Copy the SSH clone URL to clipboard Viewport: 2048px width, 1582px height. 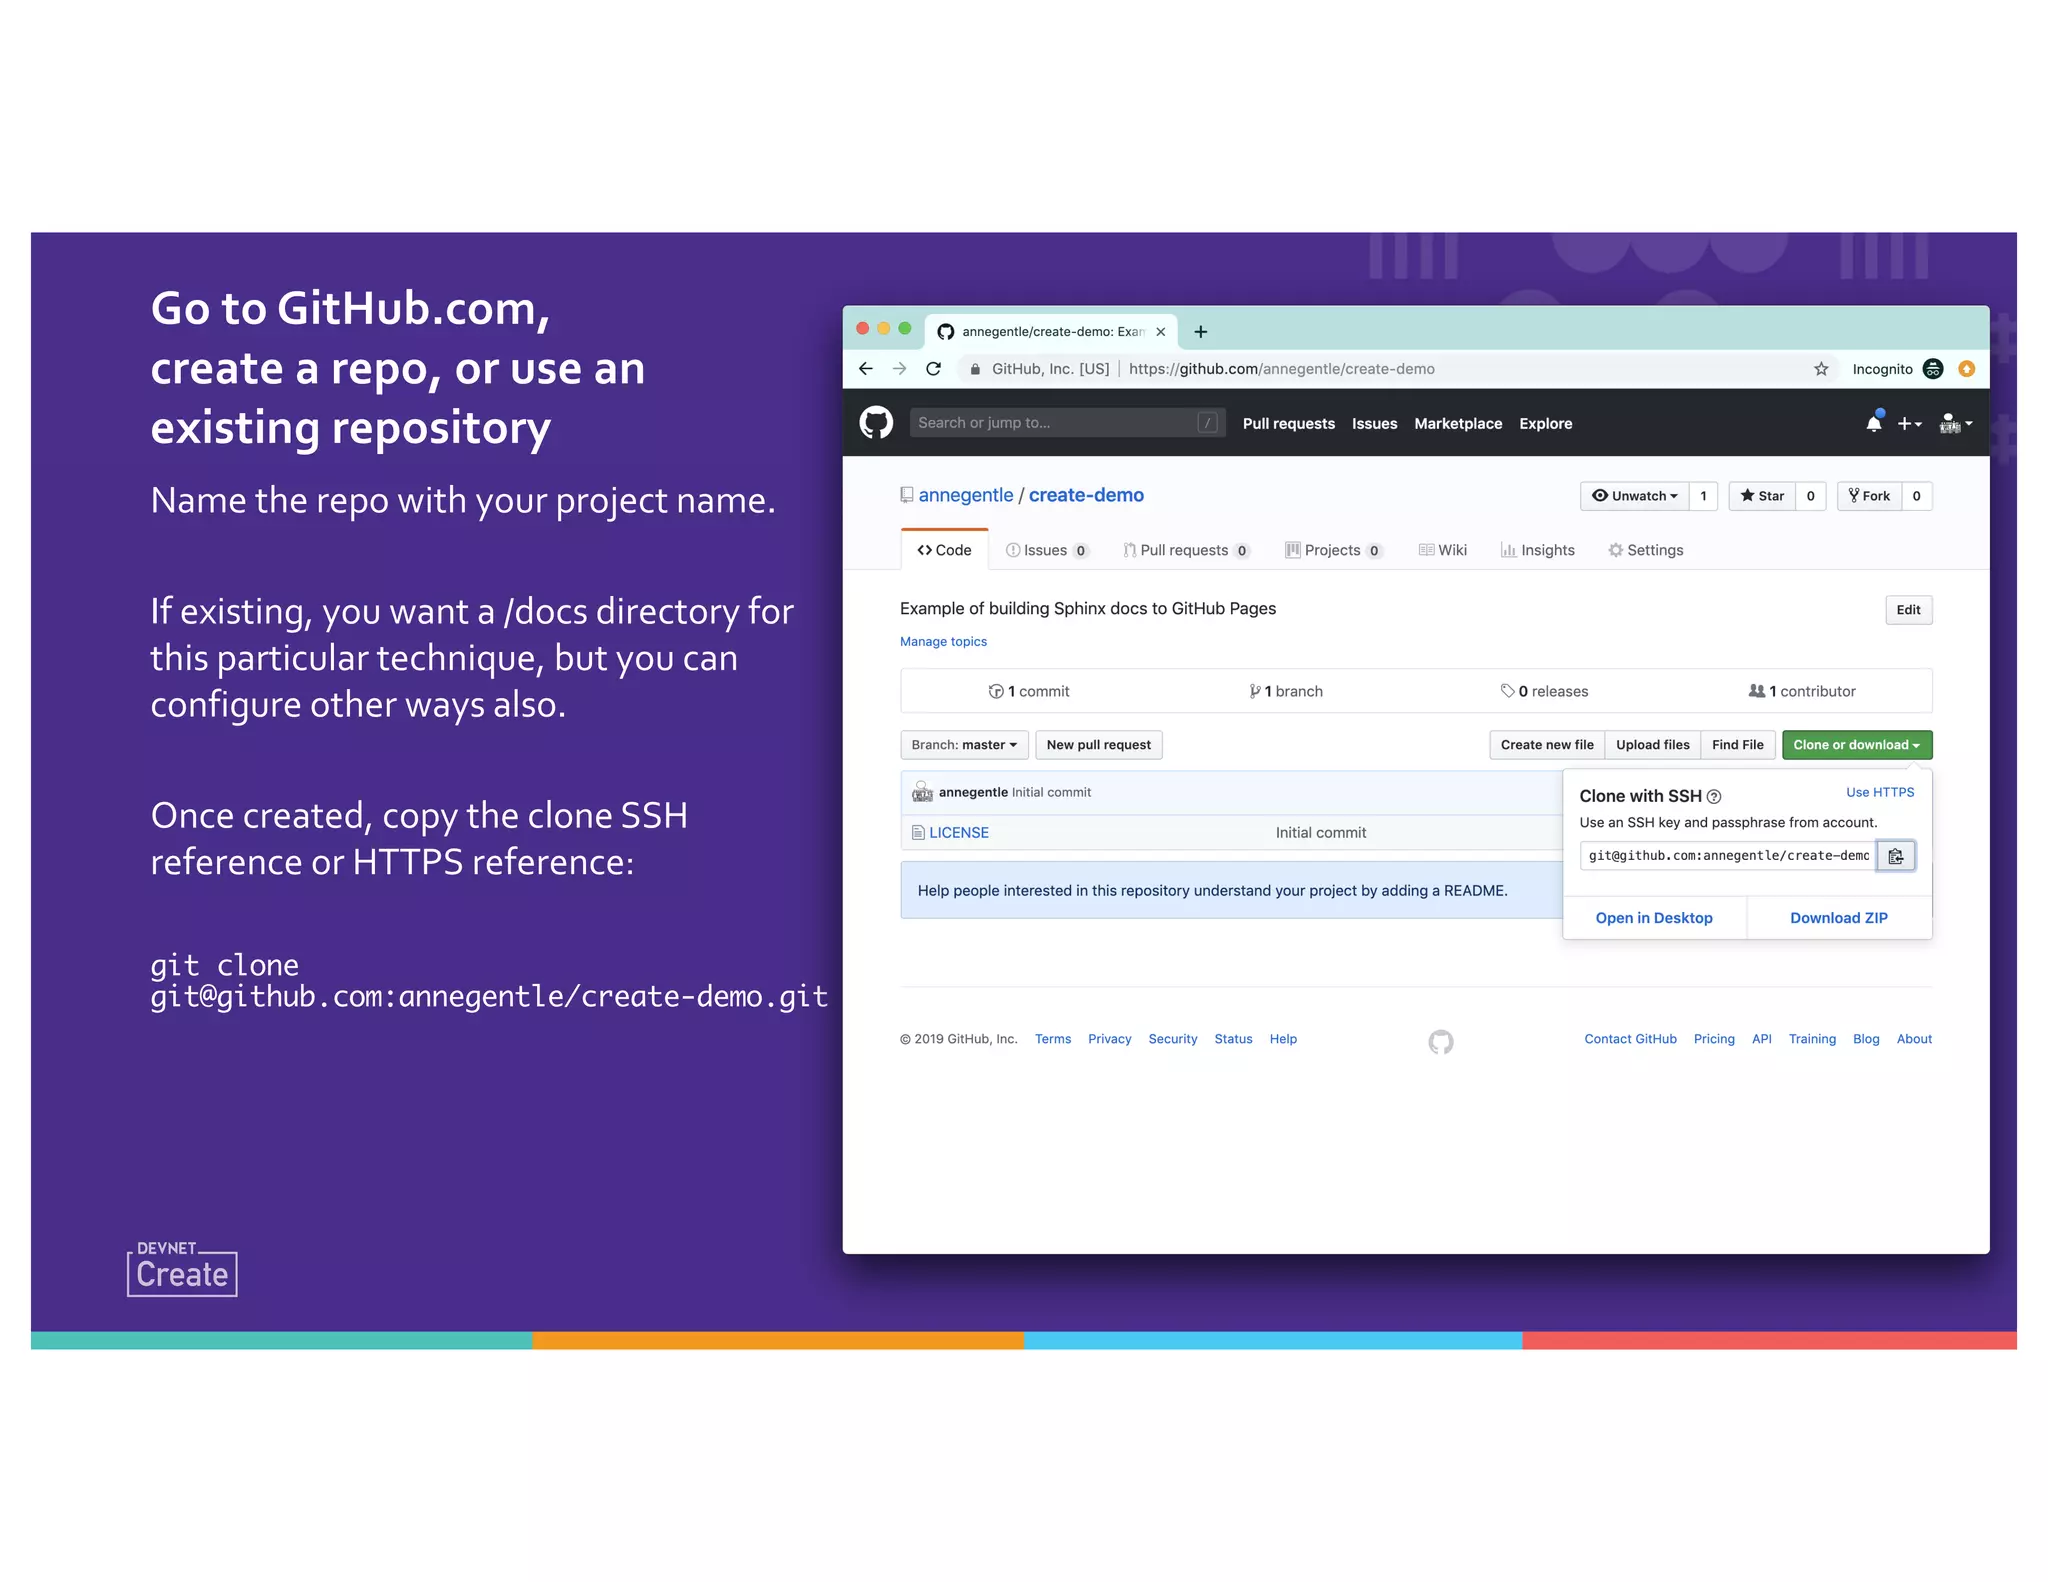[x=1895, y=856]
